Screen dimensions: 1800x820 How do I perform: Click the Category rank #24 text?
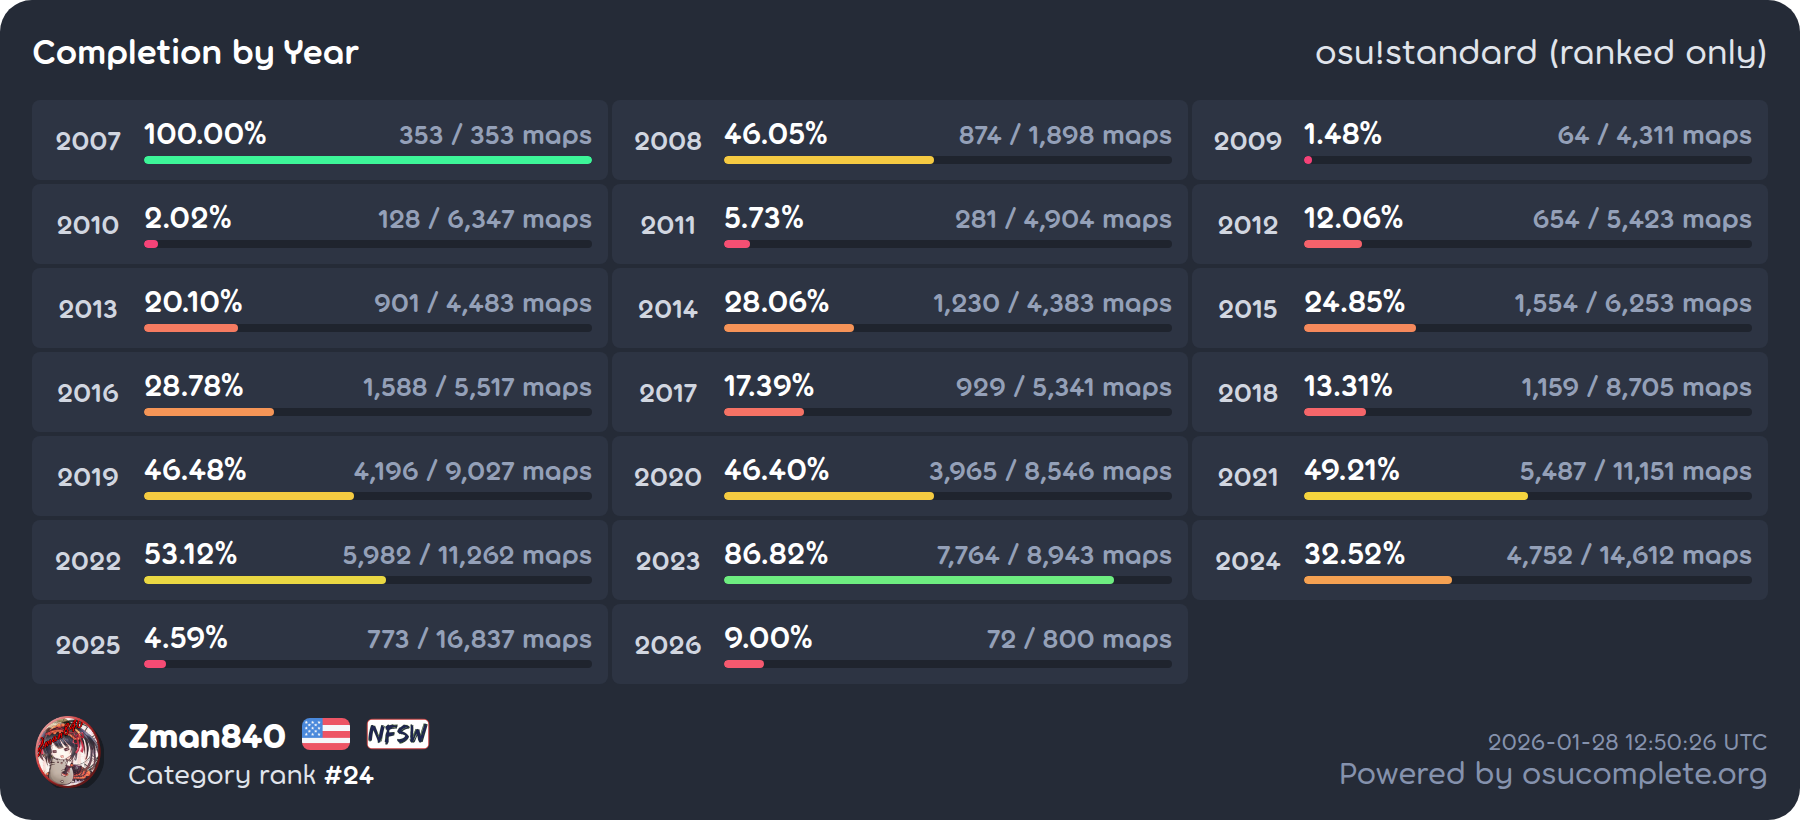(251, 775)
